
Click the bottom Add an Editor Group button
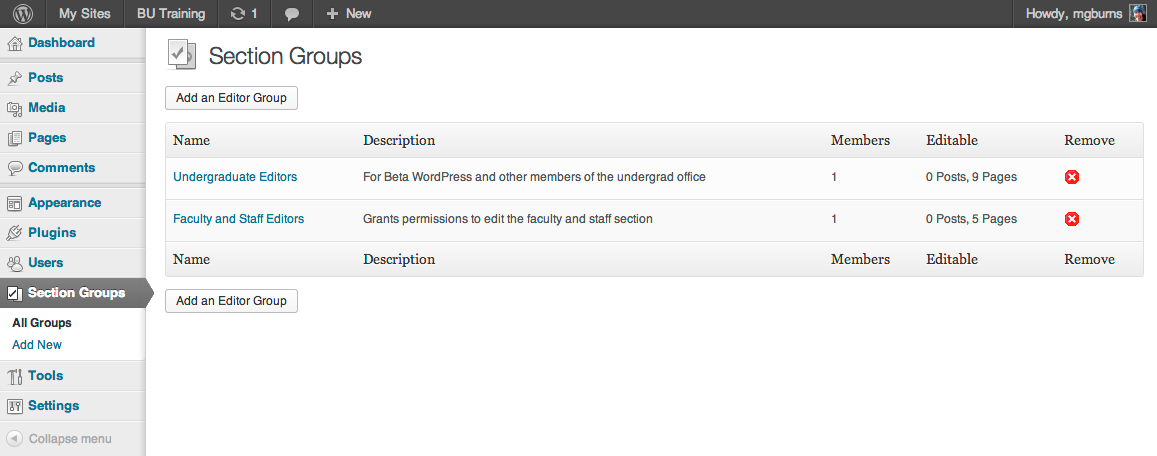[231, 300]
